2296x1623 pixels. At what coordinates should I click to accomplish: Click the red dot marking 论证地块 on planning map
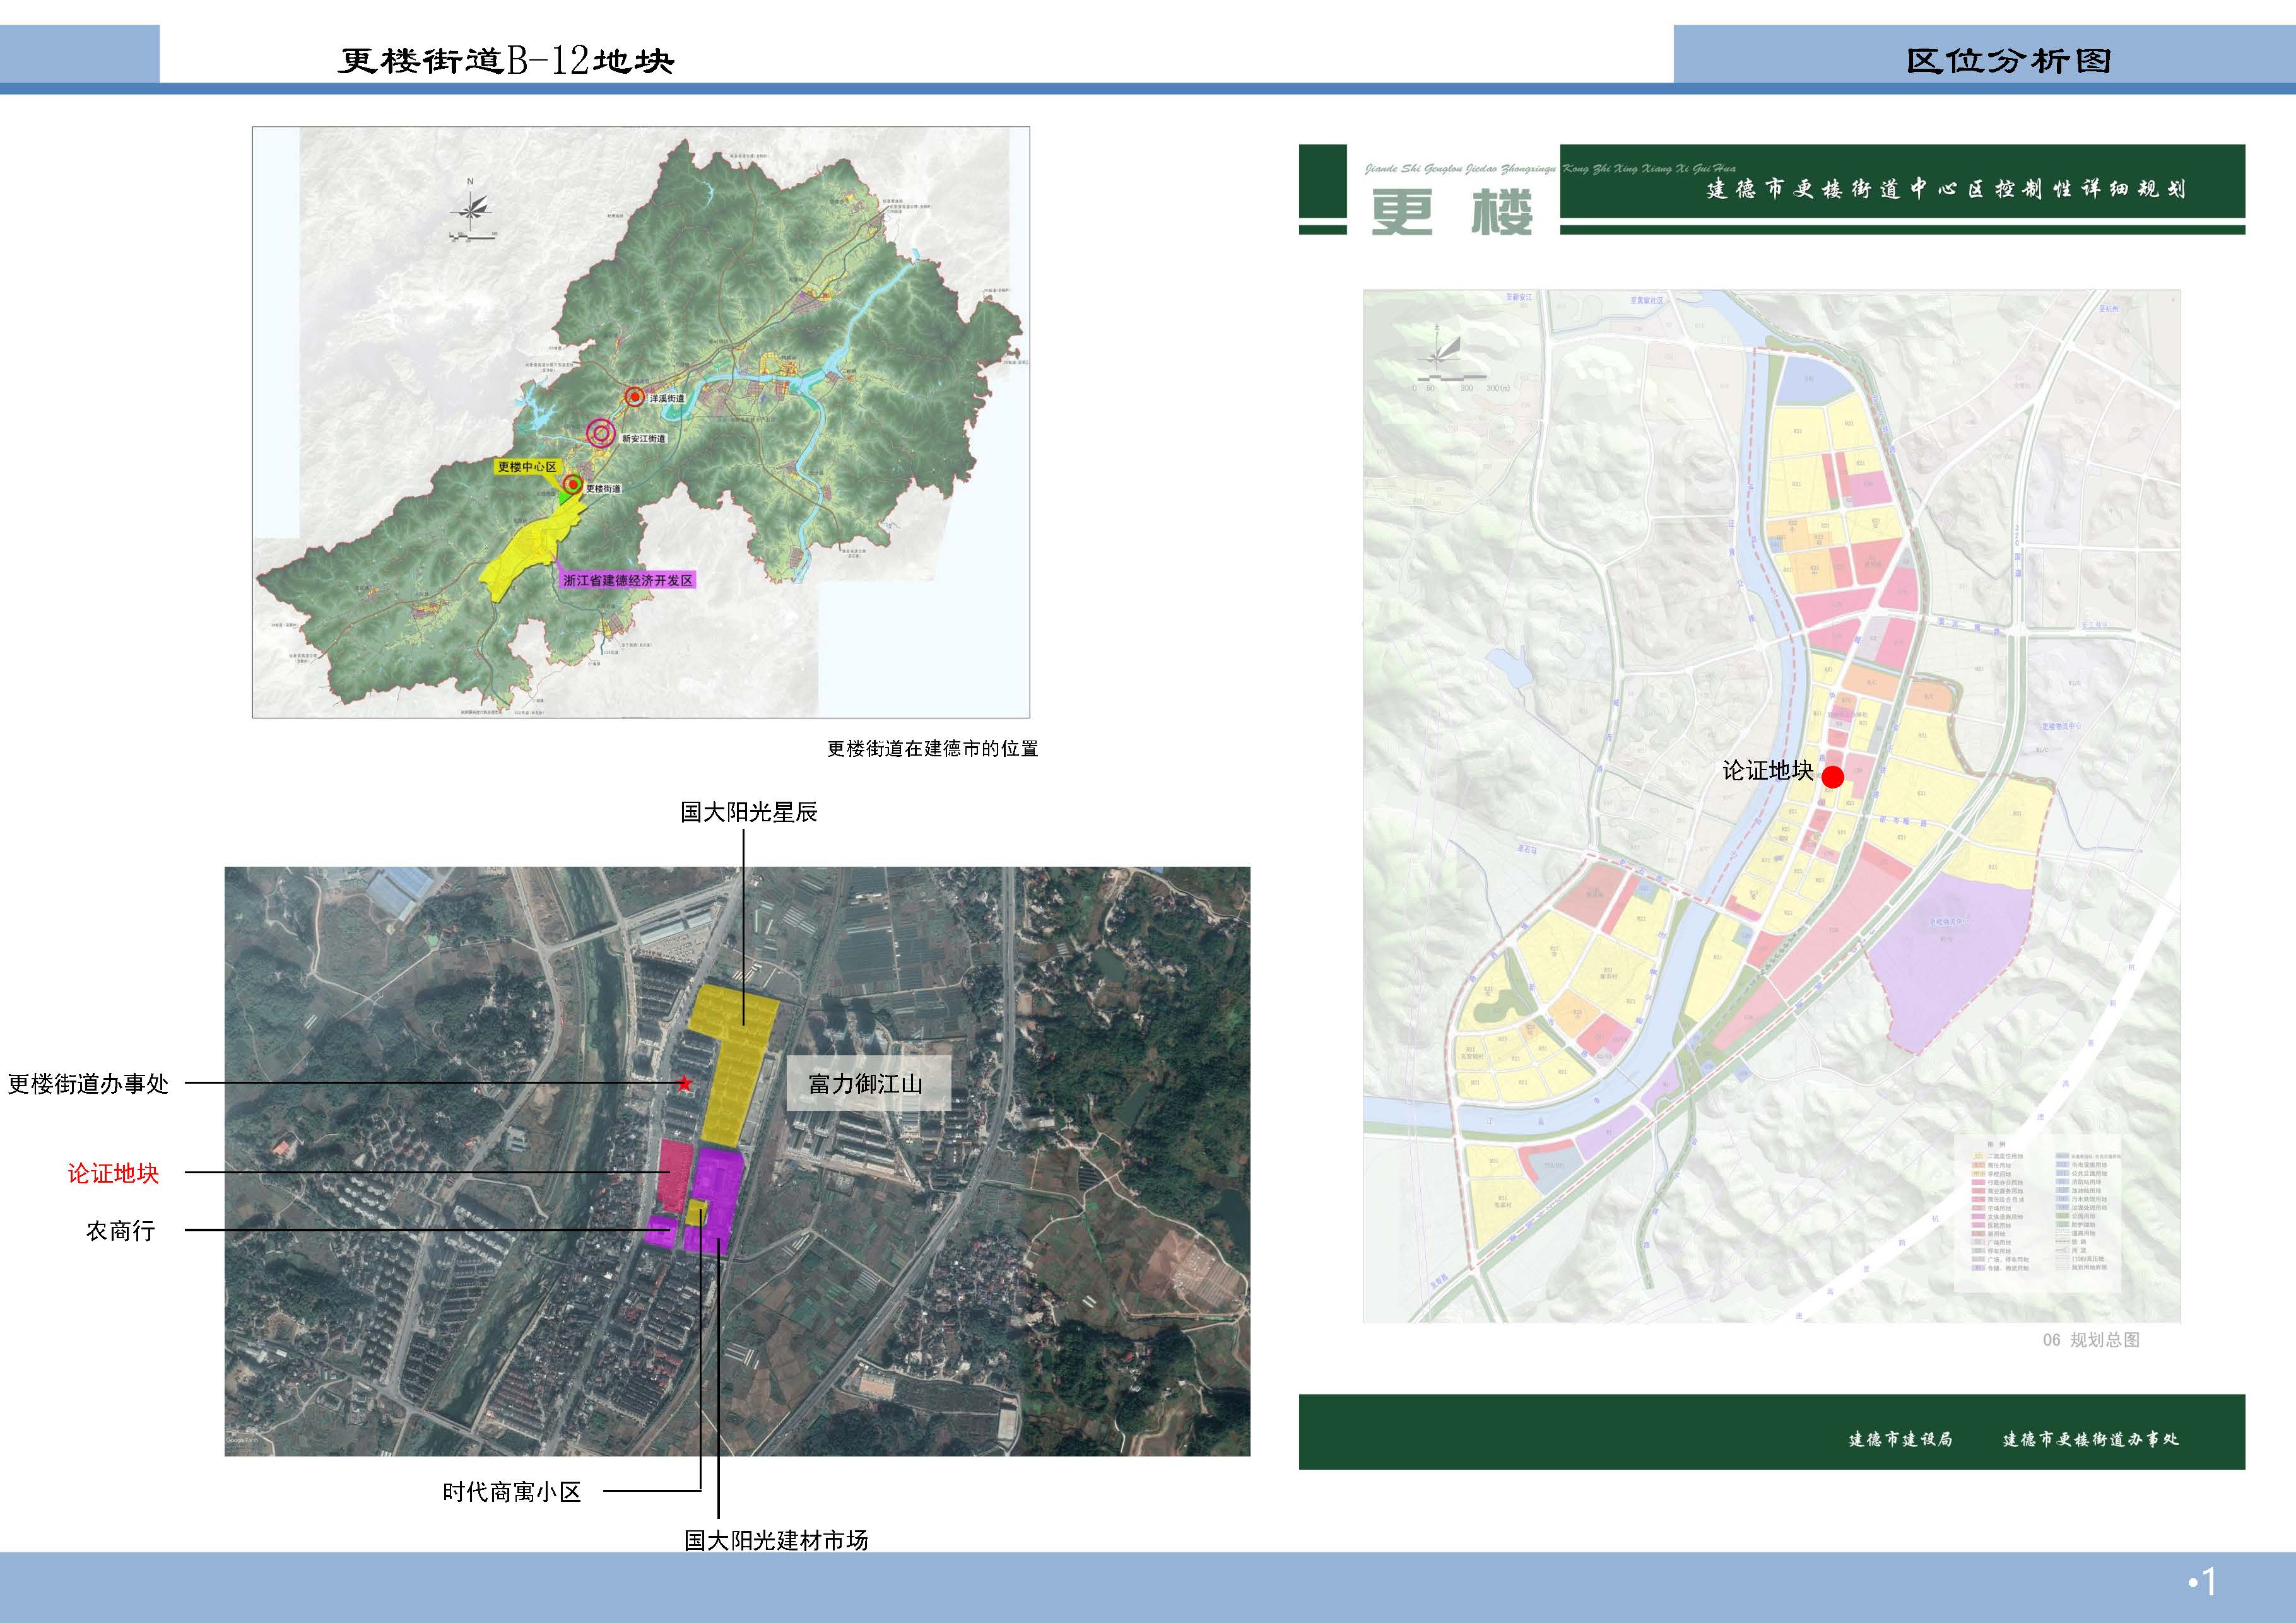[1832, 777]
